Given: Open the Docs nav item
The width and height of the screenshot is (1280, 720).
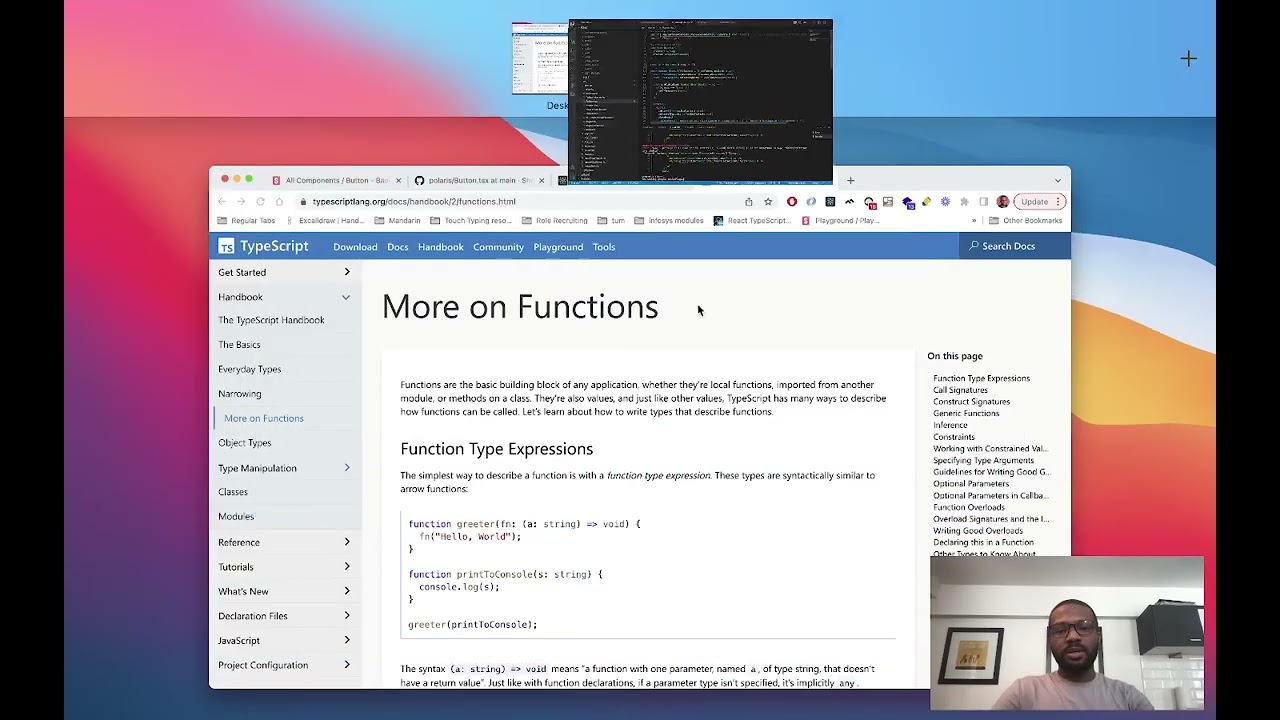Looking at the screenshot, I should pos(398,247).
